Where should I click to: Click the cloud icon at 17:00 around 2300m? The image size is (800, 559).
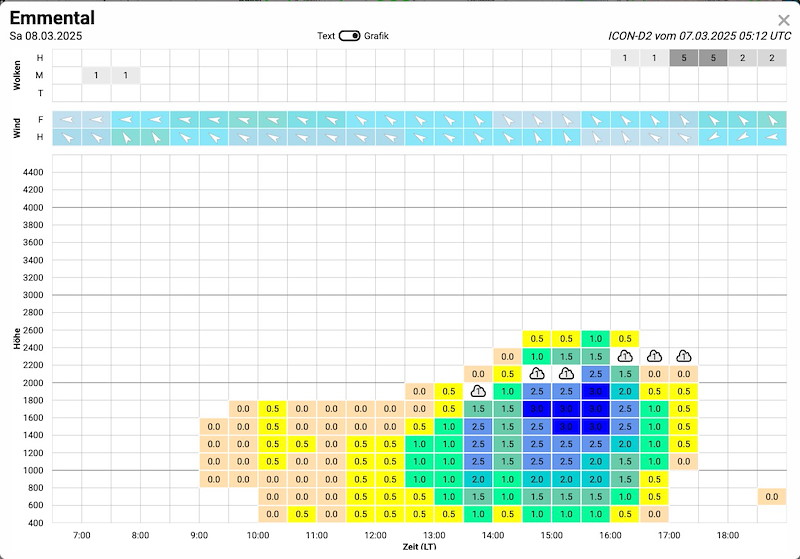684,356
